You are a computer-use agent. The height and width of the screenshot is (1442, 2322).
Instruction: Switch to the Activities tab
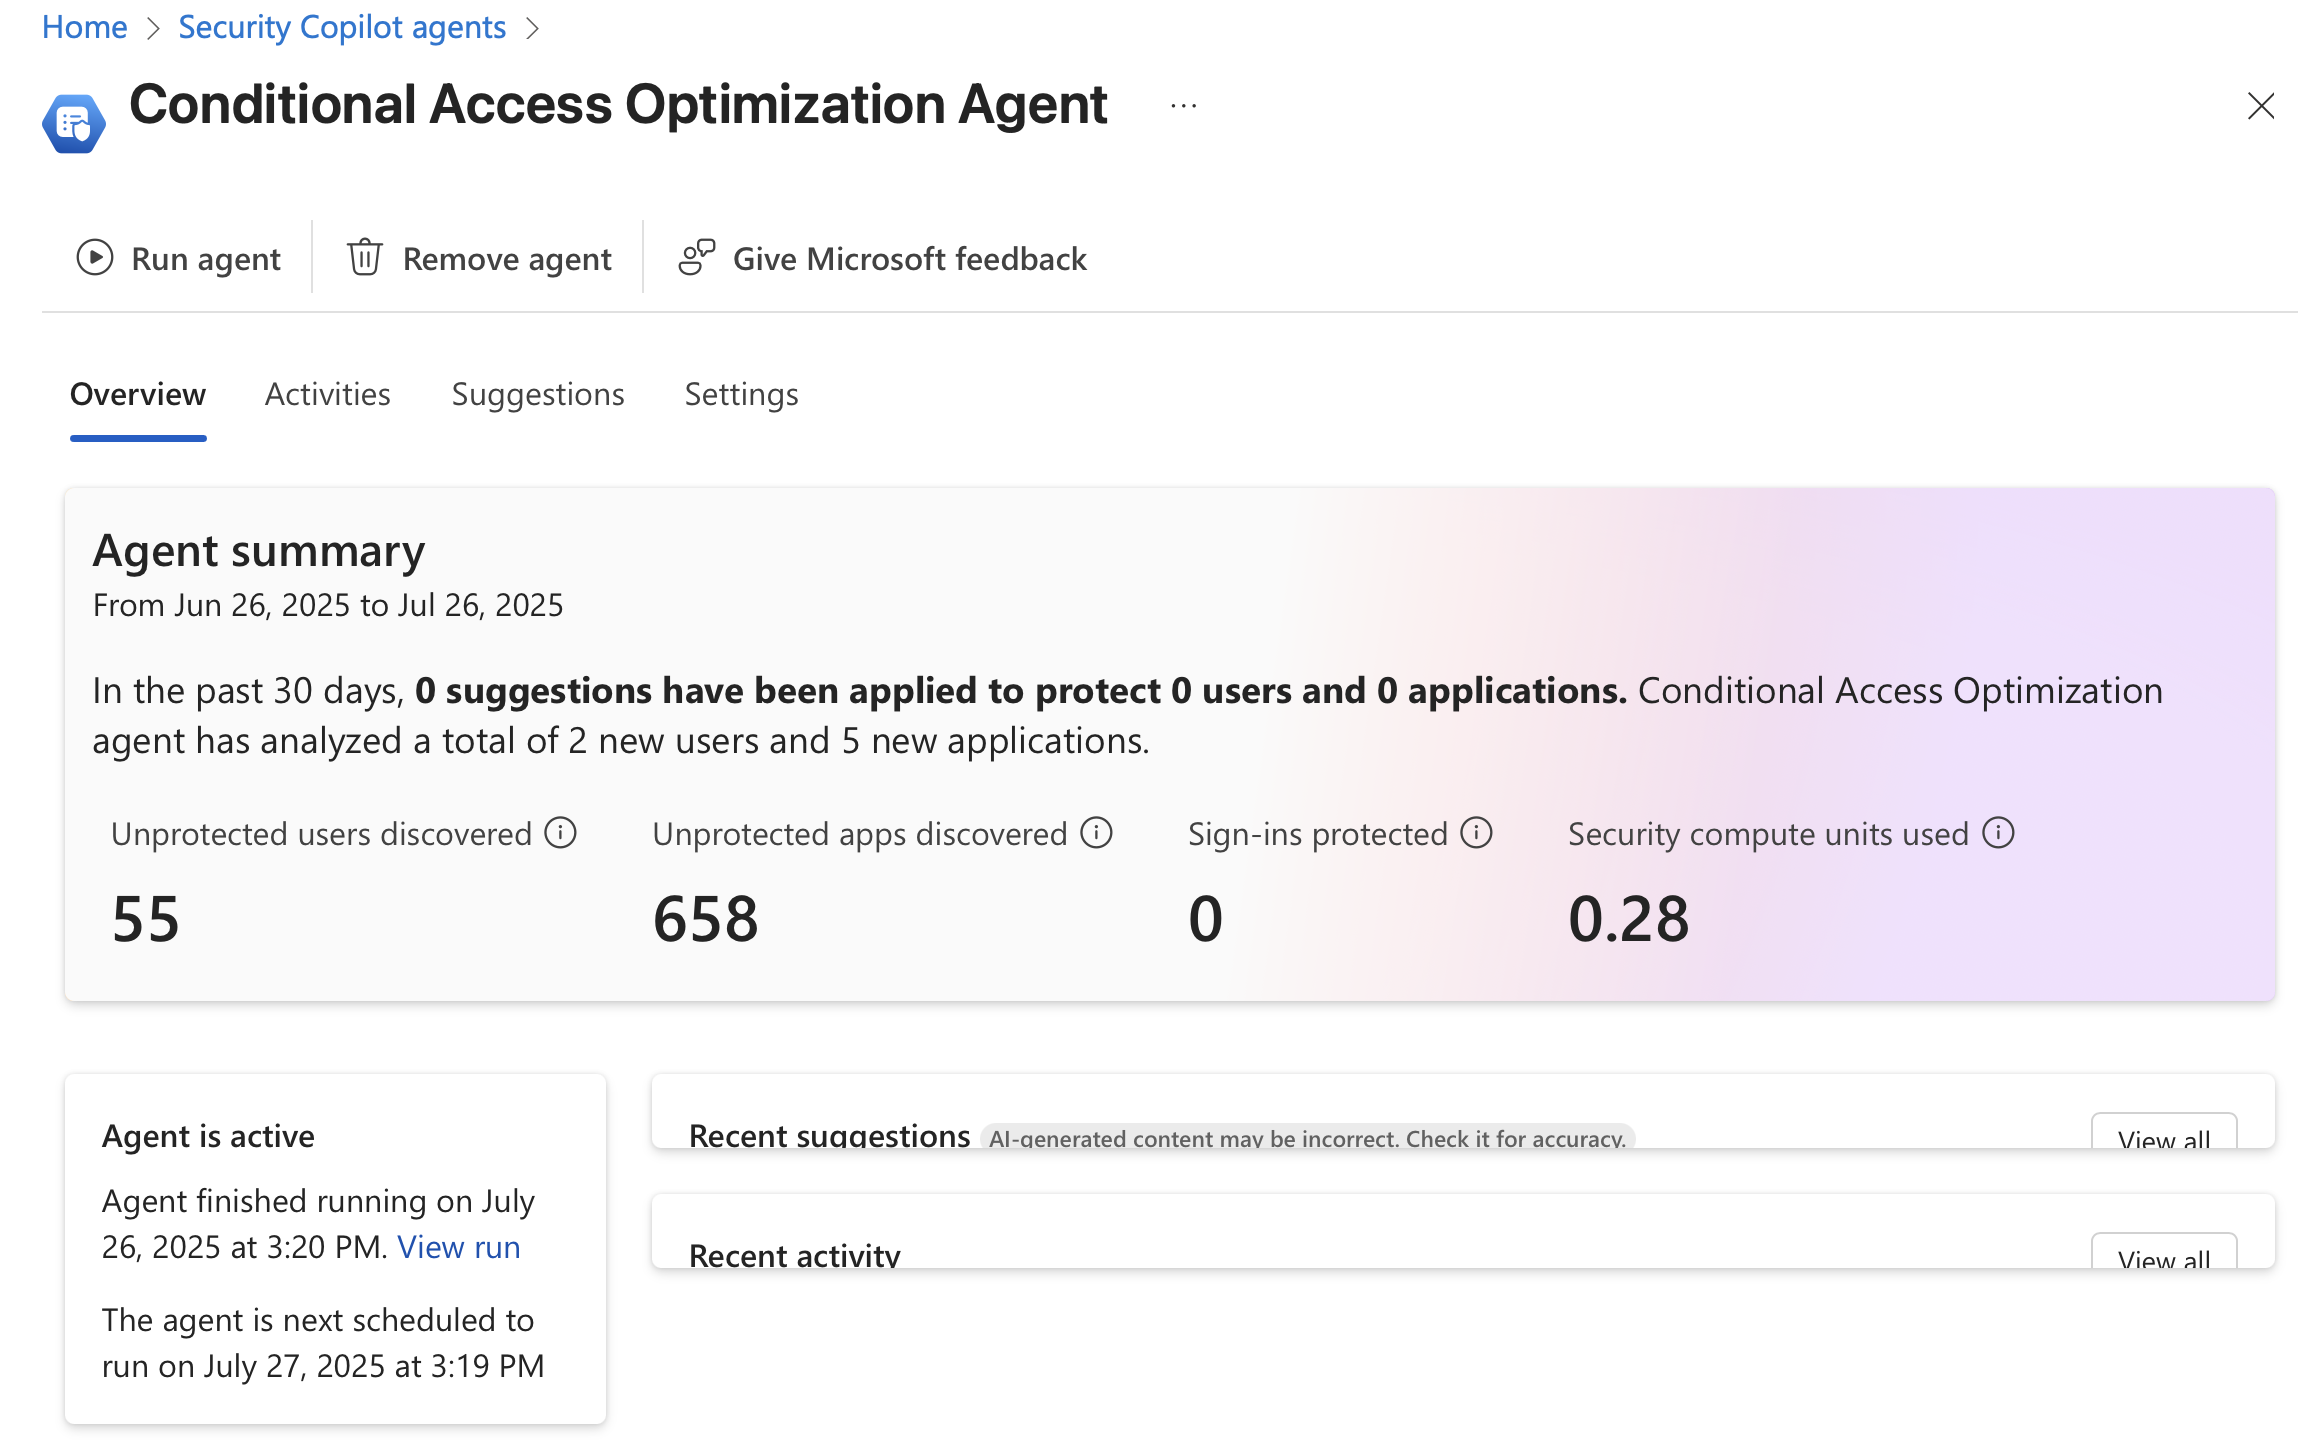coord(328,395)
